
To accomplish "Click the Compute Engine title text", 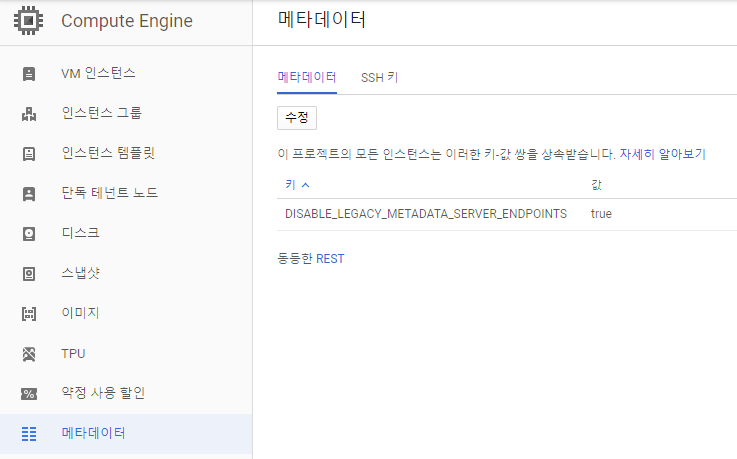I will [x=127, y=21].
